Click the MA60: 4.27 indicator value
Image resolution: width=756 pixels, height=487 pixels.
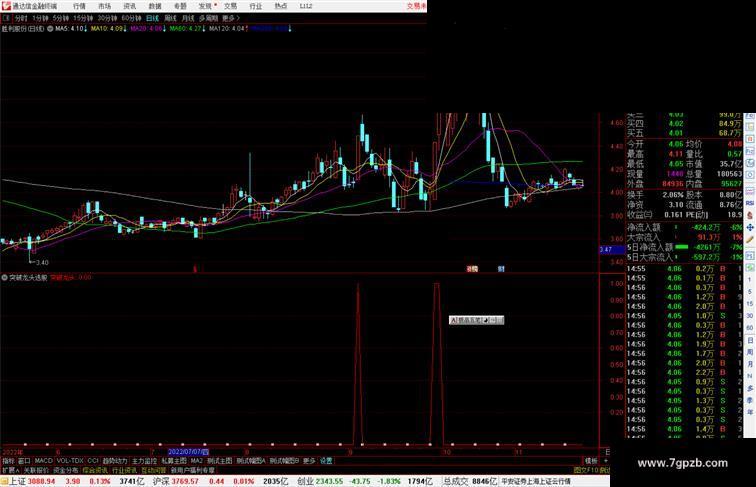(x=186, y=29)
